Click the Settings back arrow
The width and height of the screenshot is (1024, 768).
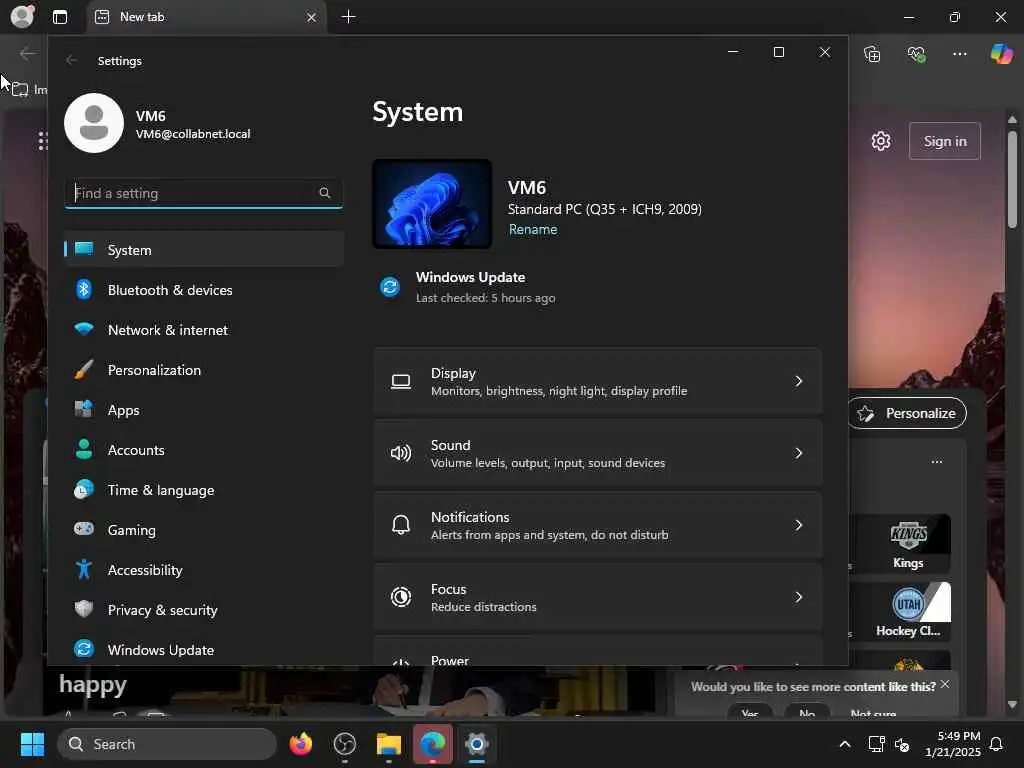71,60
